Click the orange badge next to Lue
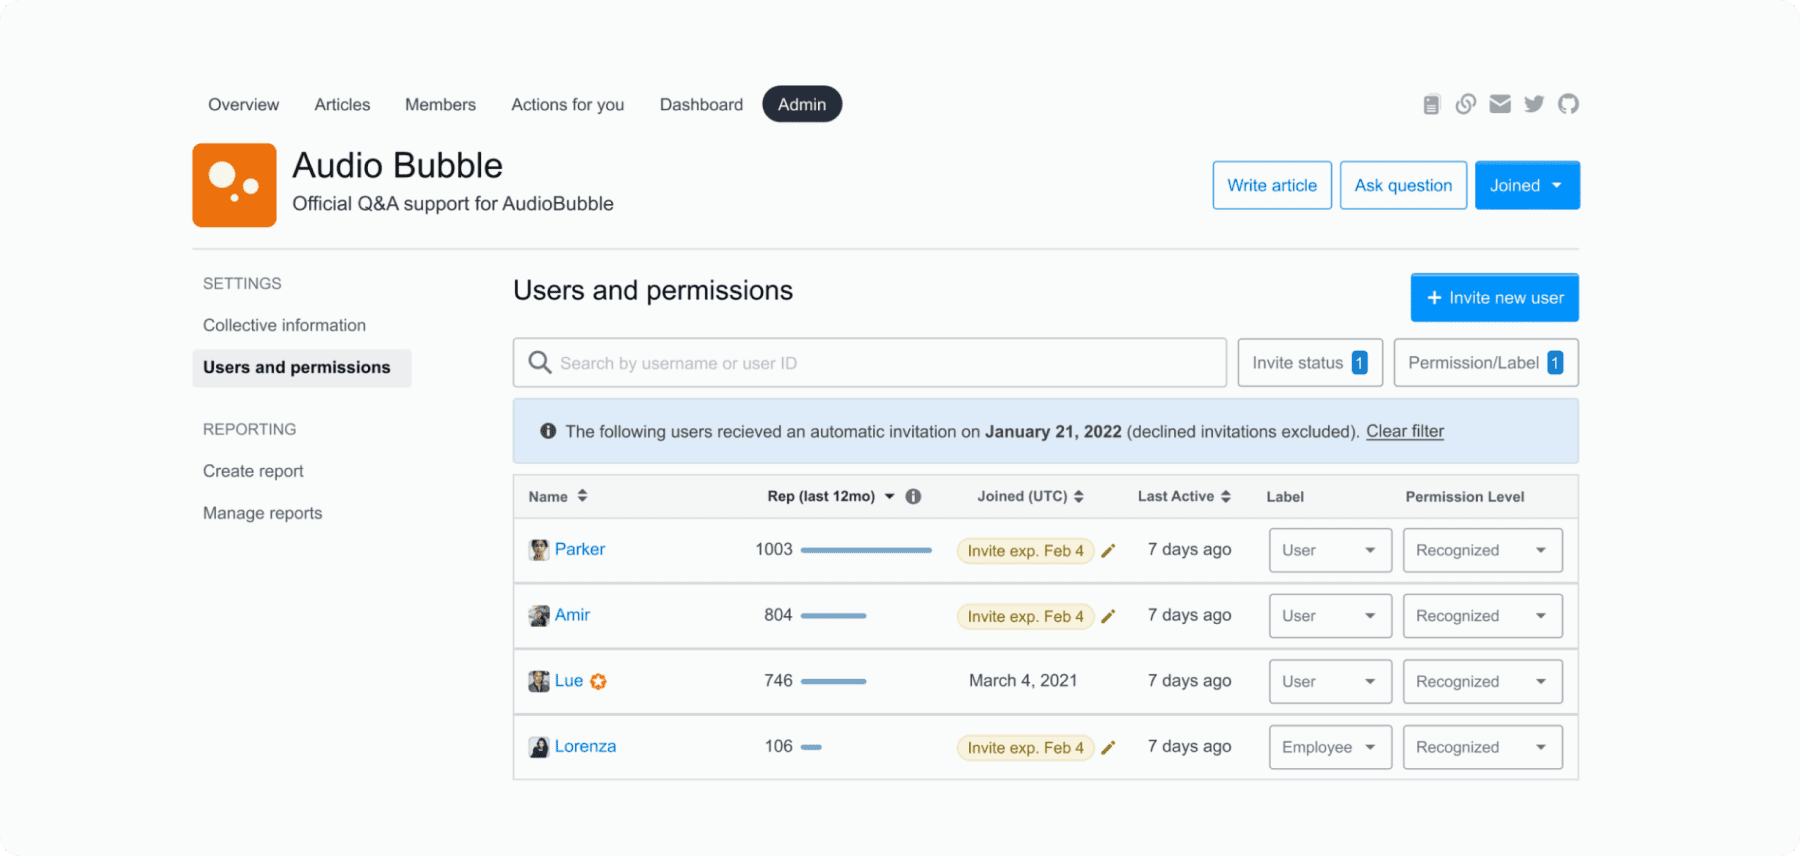The width and height of the screenshot is (1800, 856). tap(598, 681)
